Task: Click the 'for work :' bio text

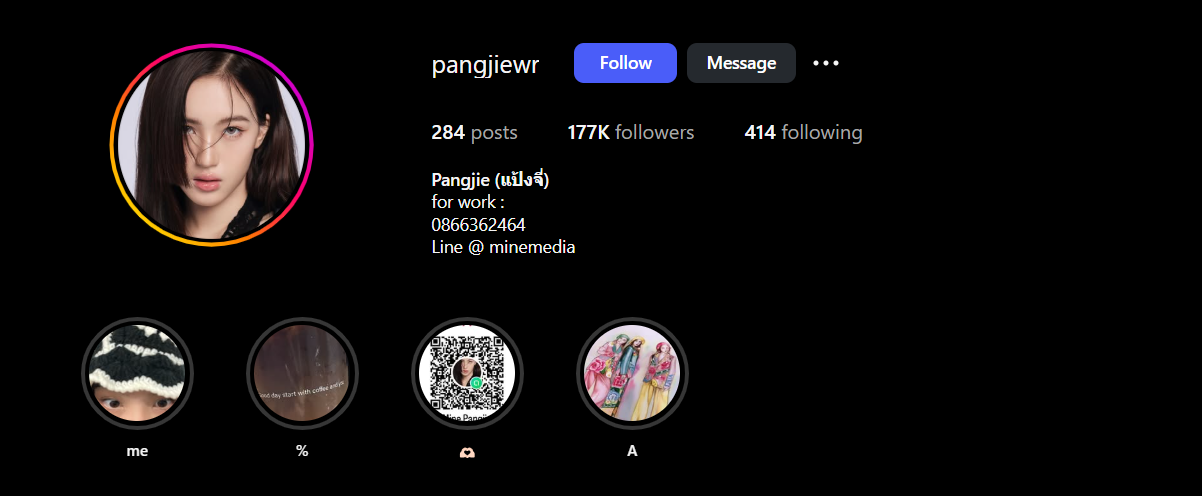Action: (467, 202)
